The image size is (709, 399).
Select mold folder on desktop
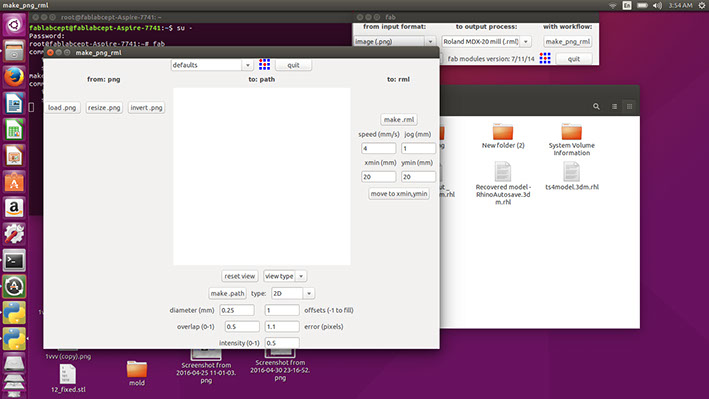coord(137,373)
